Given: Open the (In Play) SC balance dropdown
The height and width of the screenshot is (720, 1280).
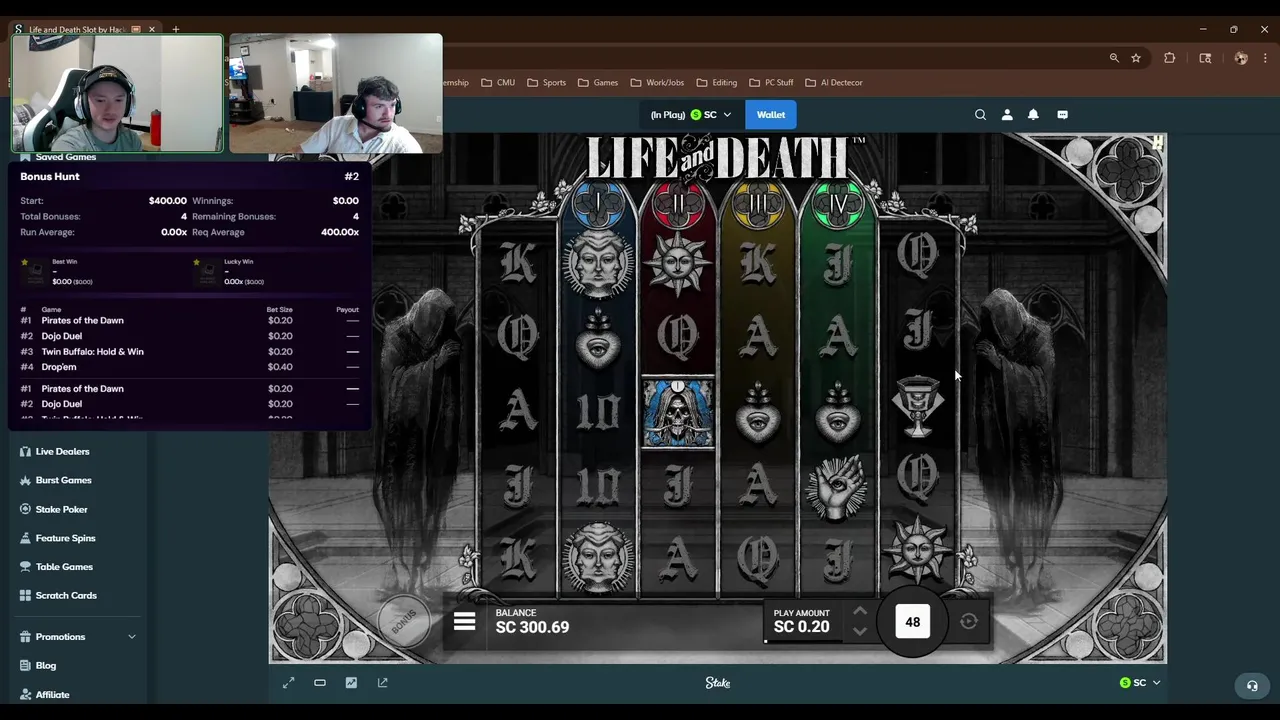Looking at the screenshot, I should (x=691, y=115).
